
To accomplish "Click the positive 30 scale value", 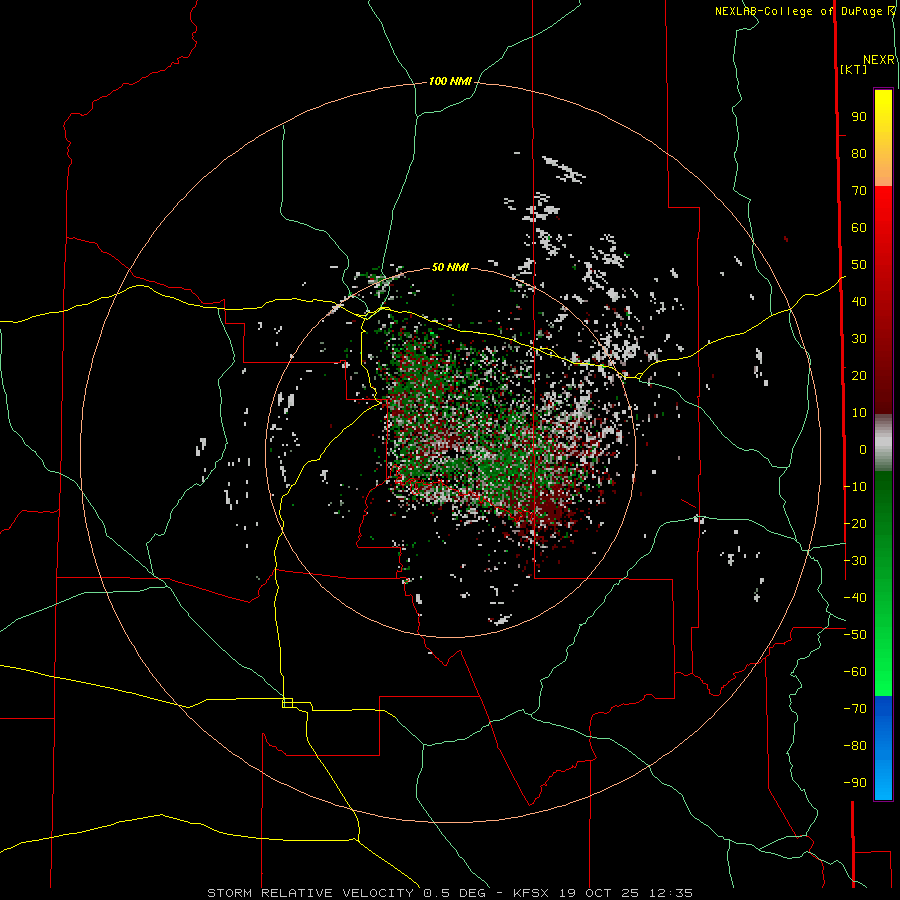I will (859, 339).
